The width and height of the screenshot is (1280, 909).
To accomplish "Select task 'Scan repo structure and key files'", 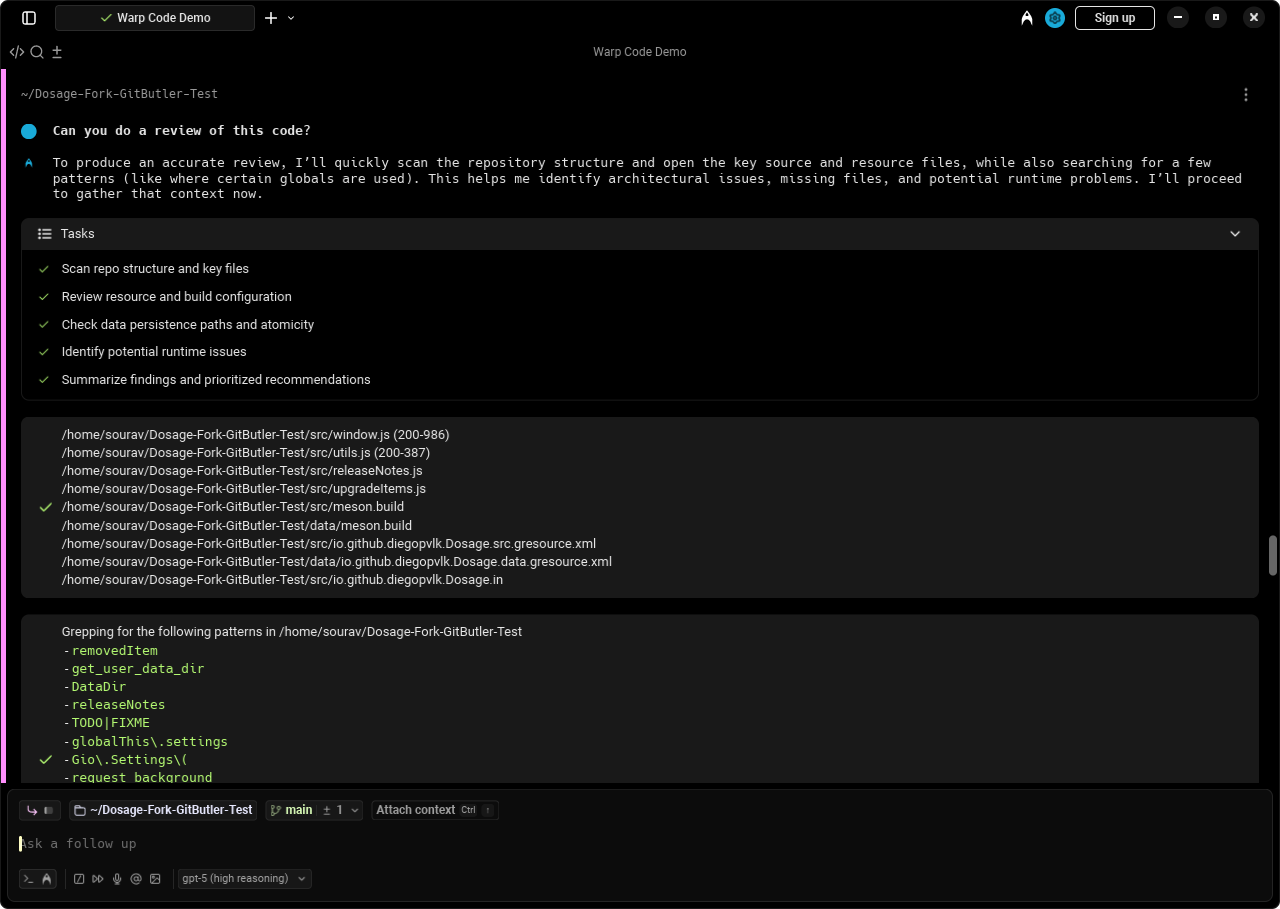I will pyautogui.click(x=155, y=269).
